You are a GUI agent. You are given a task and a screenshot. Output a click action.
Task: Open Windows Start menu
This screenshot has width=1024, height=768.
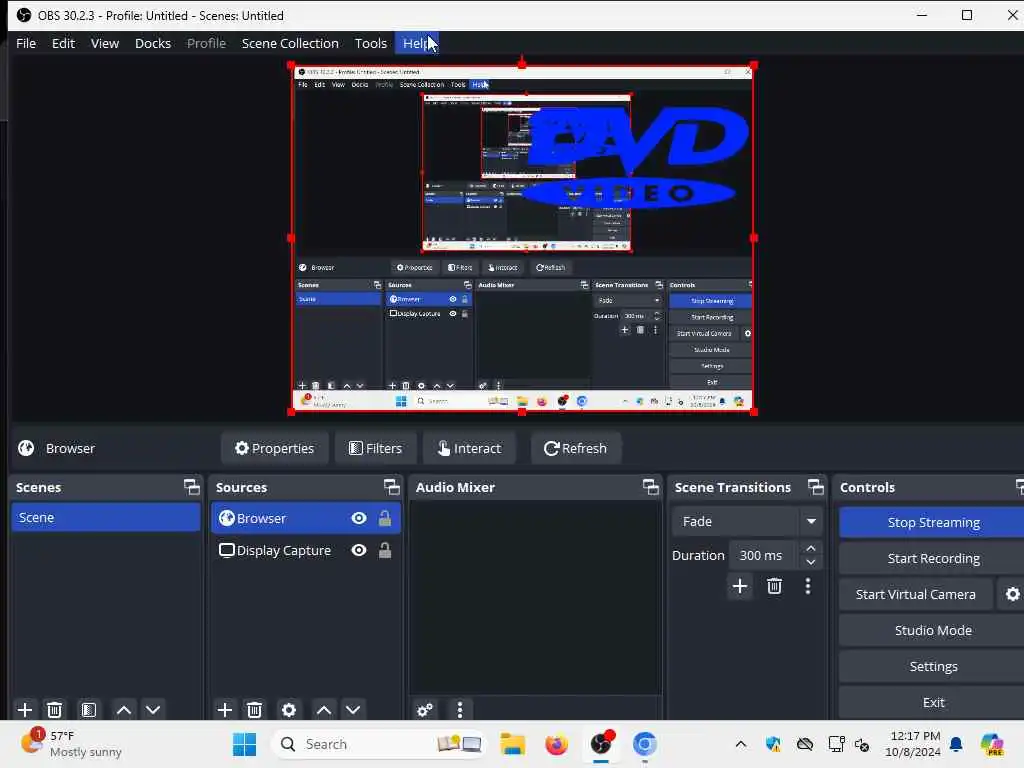pyautogui.click(x=244, y=744)
